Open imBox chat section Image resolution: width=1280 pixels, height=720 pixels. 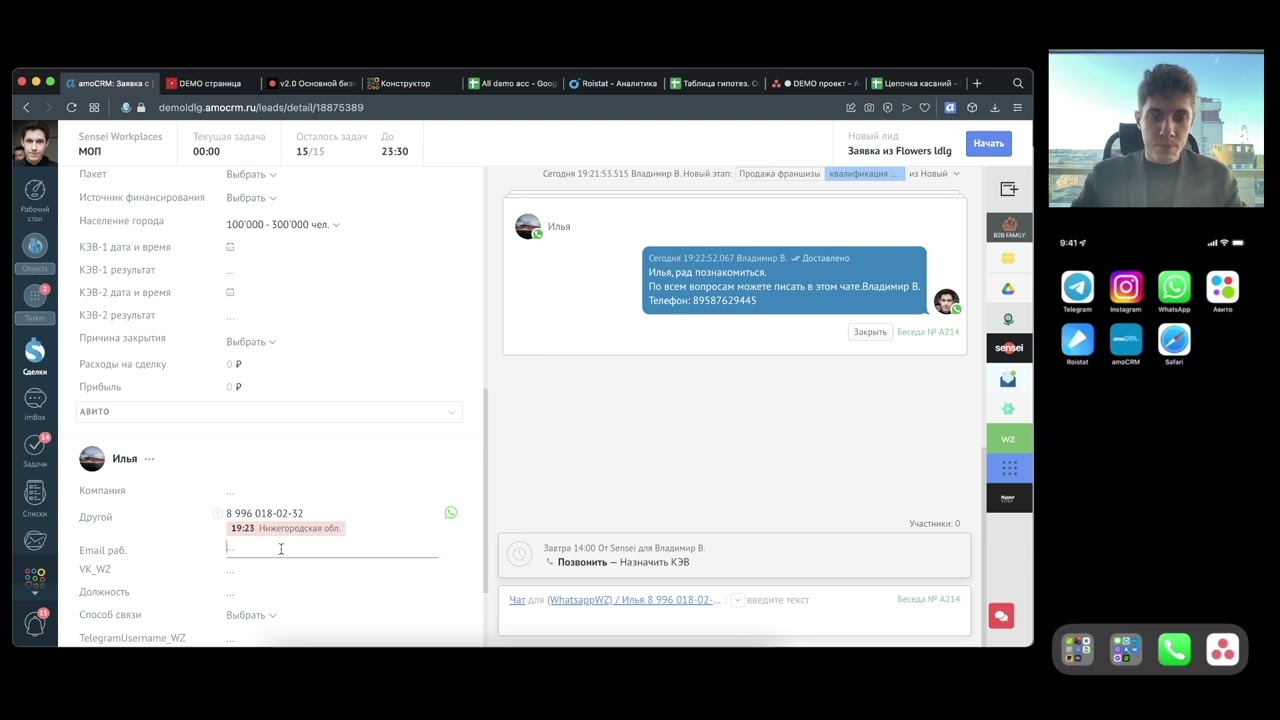pos(35,405)
